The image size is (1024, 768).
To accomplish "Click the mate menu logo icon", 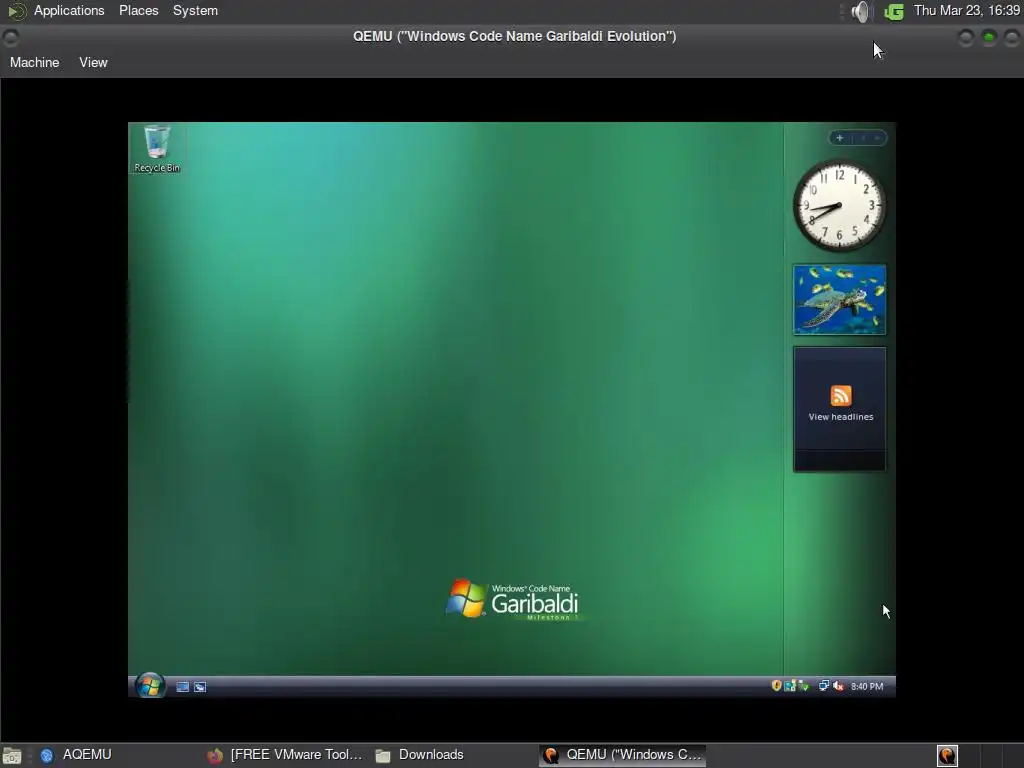I will pos(16,11).
